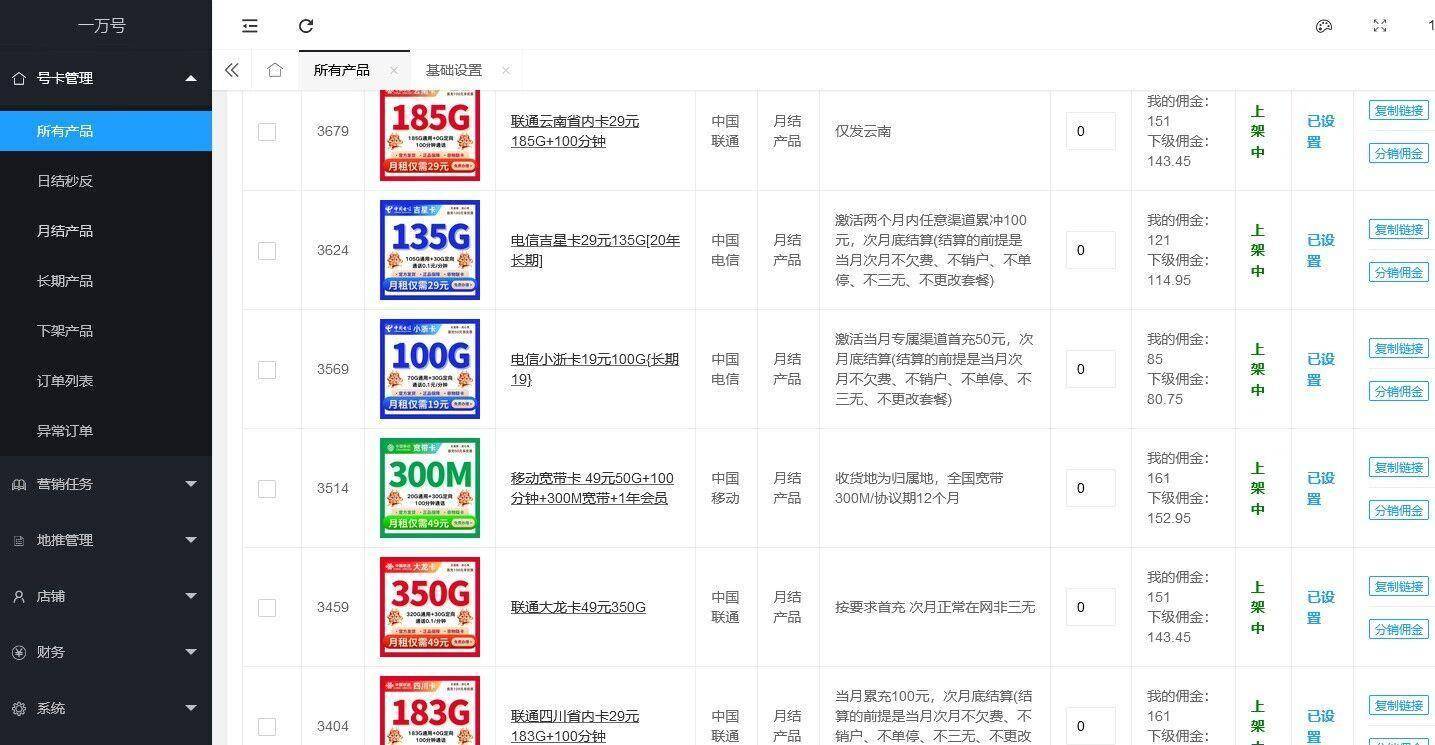Expand the 财务 menu
The height and width of the screenshot is (745, 1435).
pos(191,652)
